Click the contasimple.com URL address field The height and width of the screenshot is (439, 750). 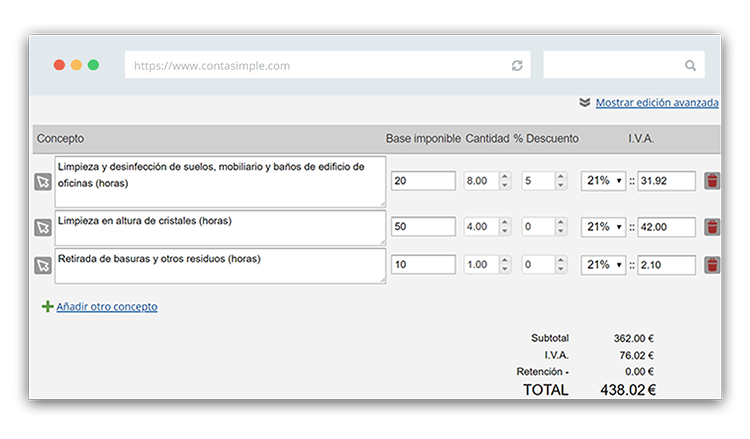pos(328,65)
